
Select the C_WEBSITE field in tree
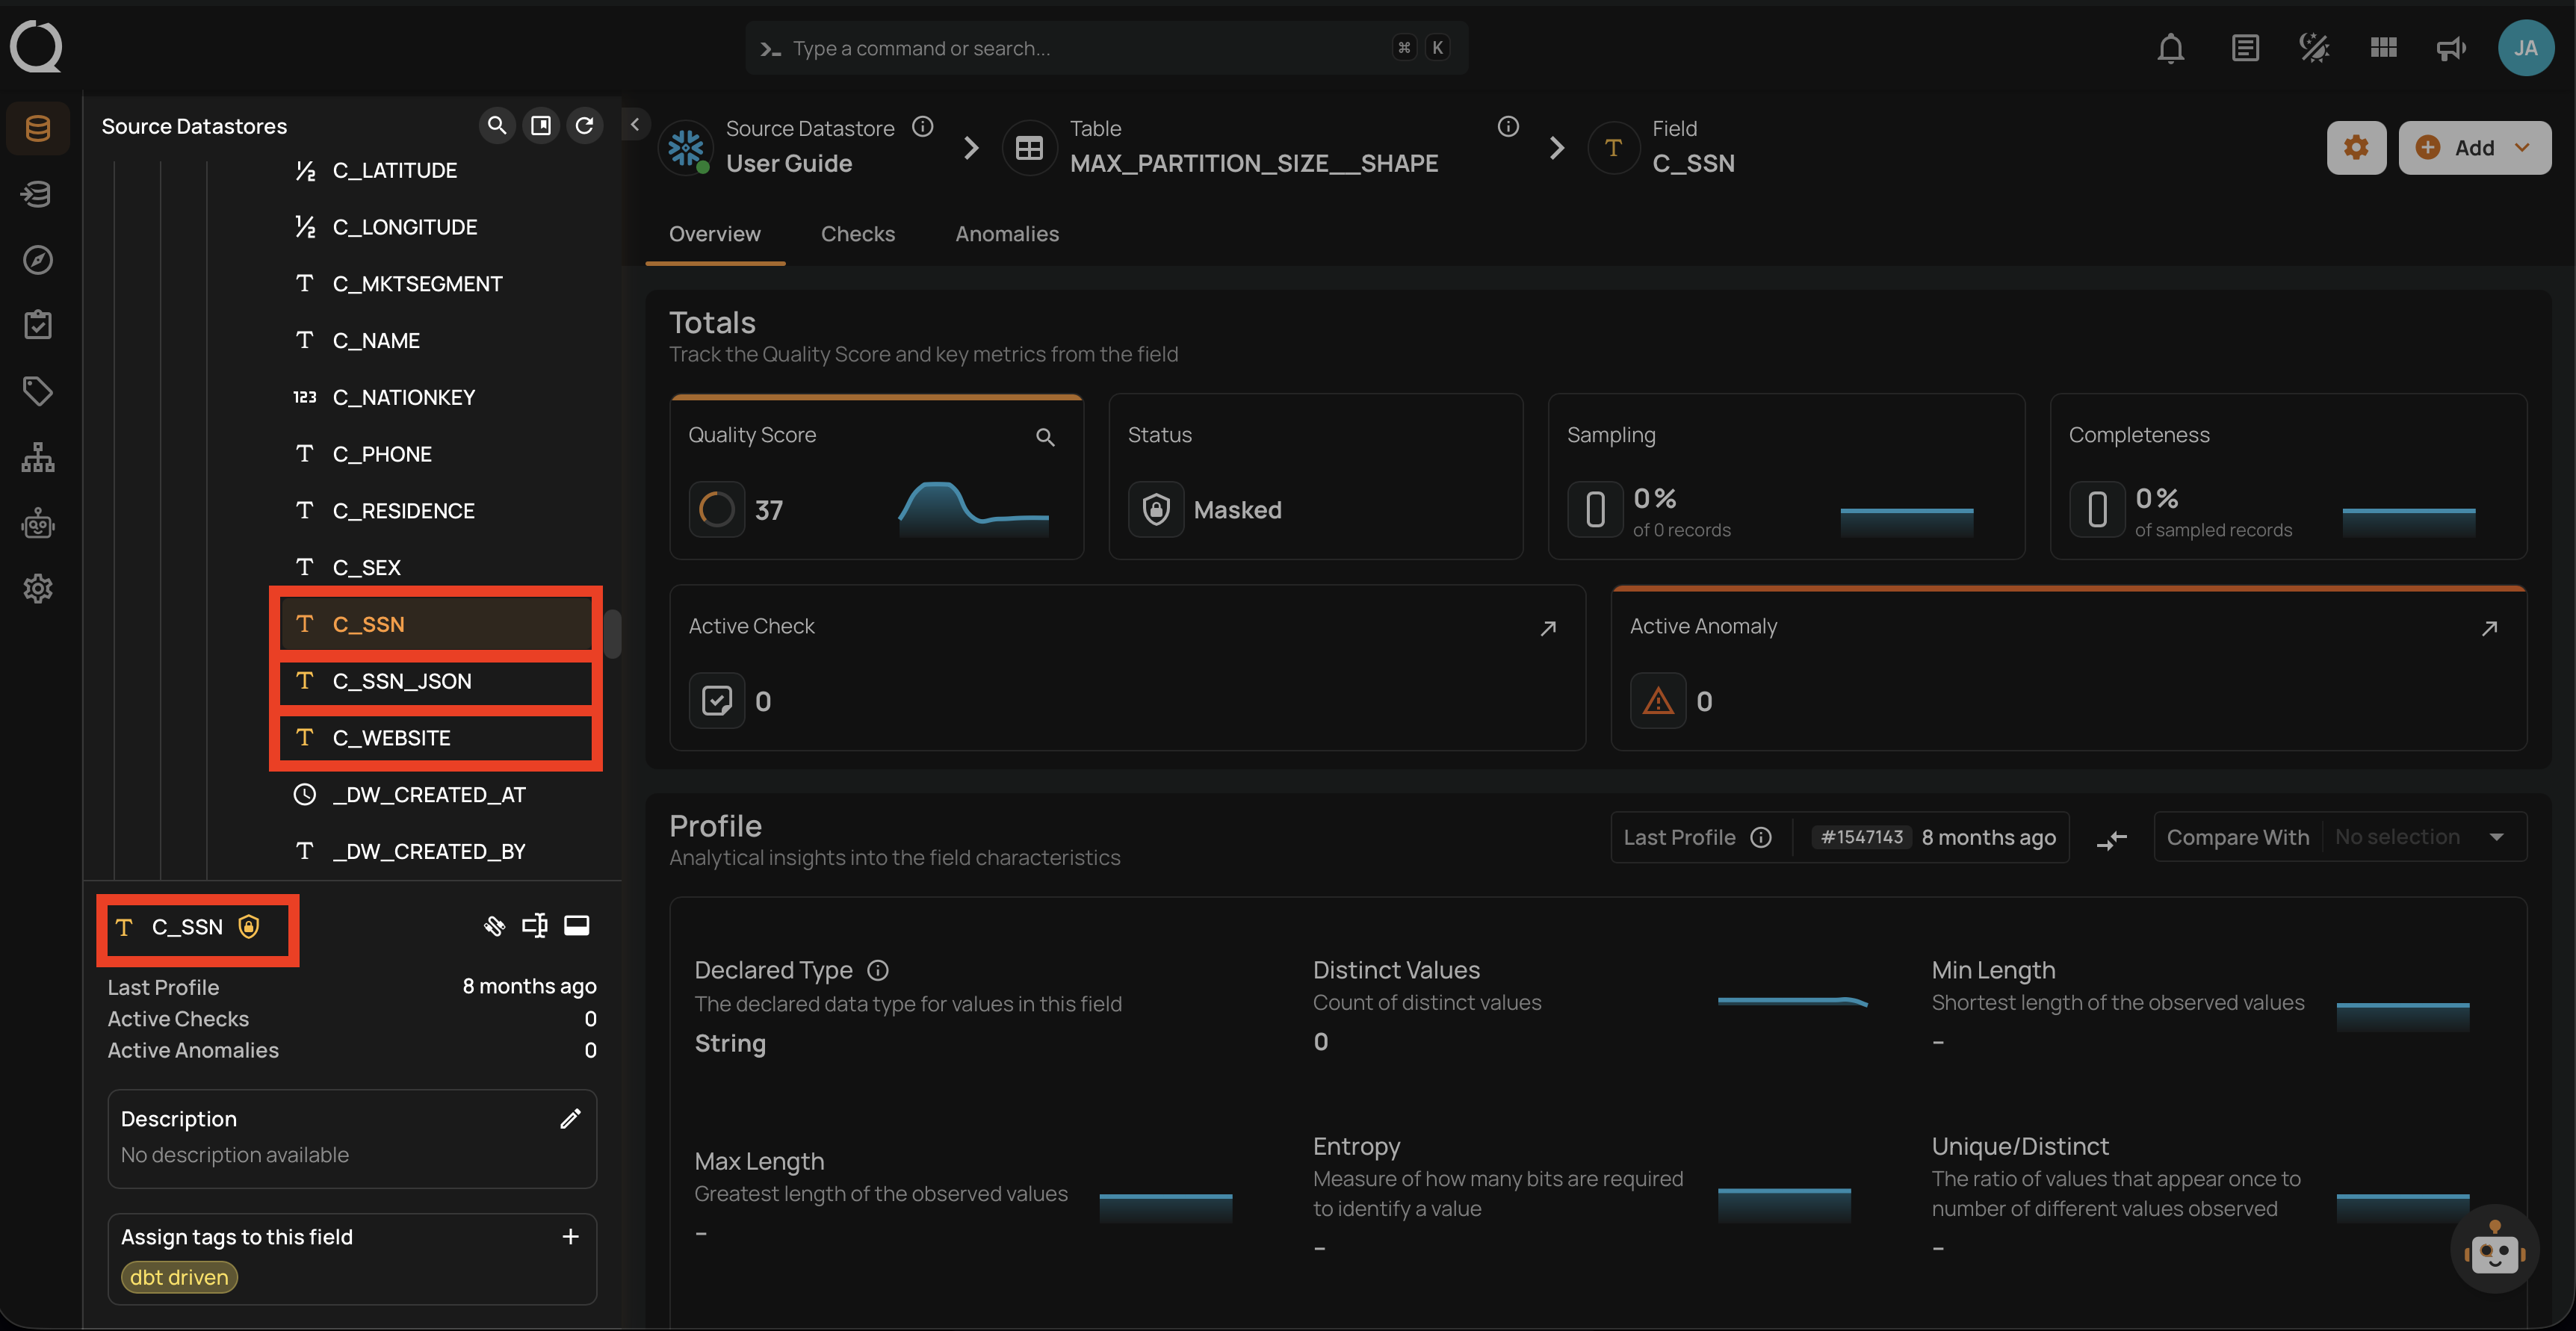391,738
